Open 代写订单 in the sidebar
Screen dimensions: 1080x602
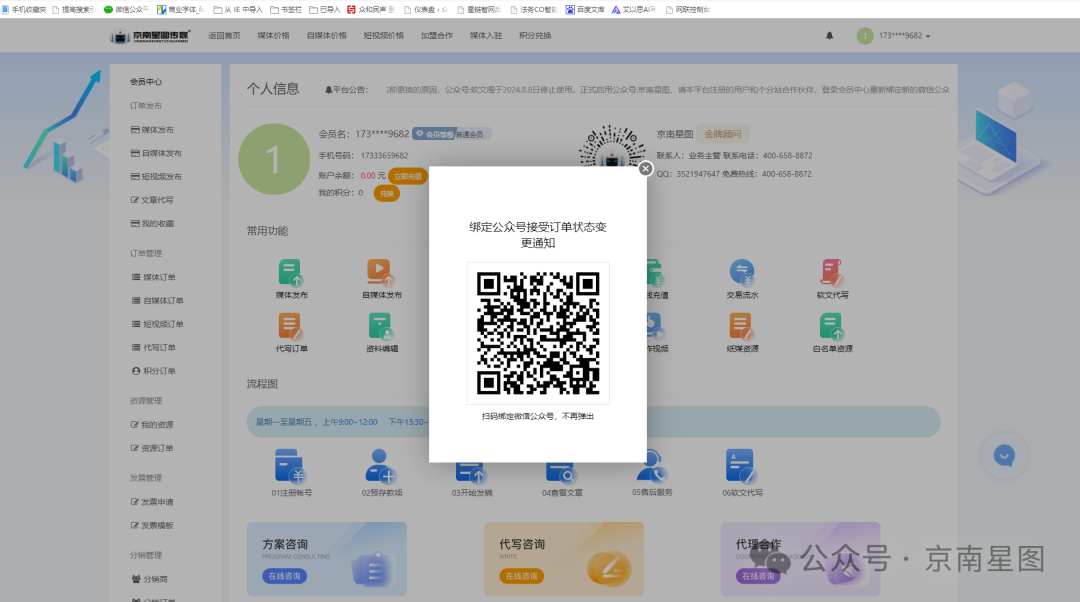[154, 347]
